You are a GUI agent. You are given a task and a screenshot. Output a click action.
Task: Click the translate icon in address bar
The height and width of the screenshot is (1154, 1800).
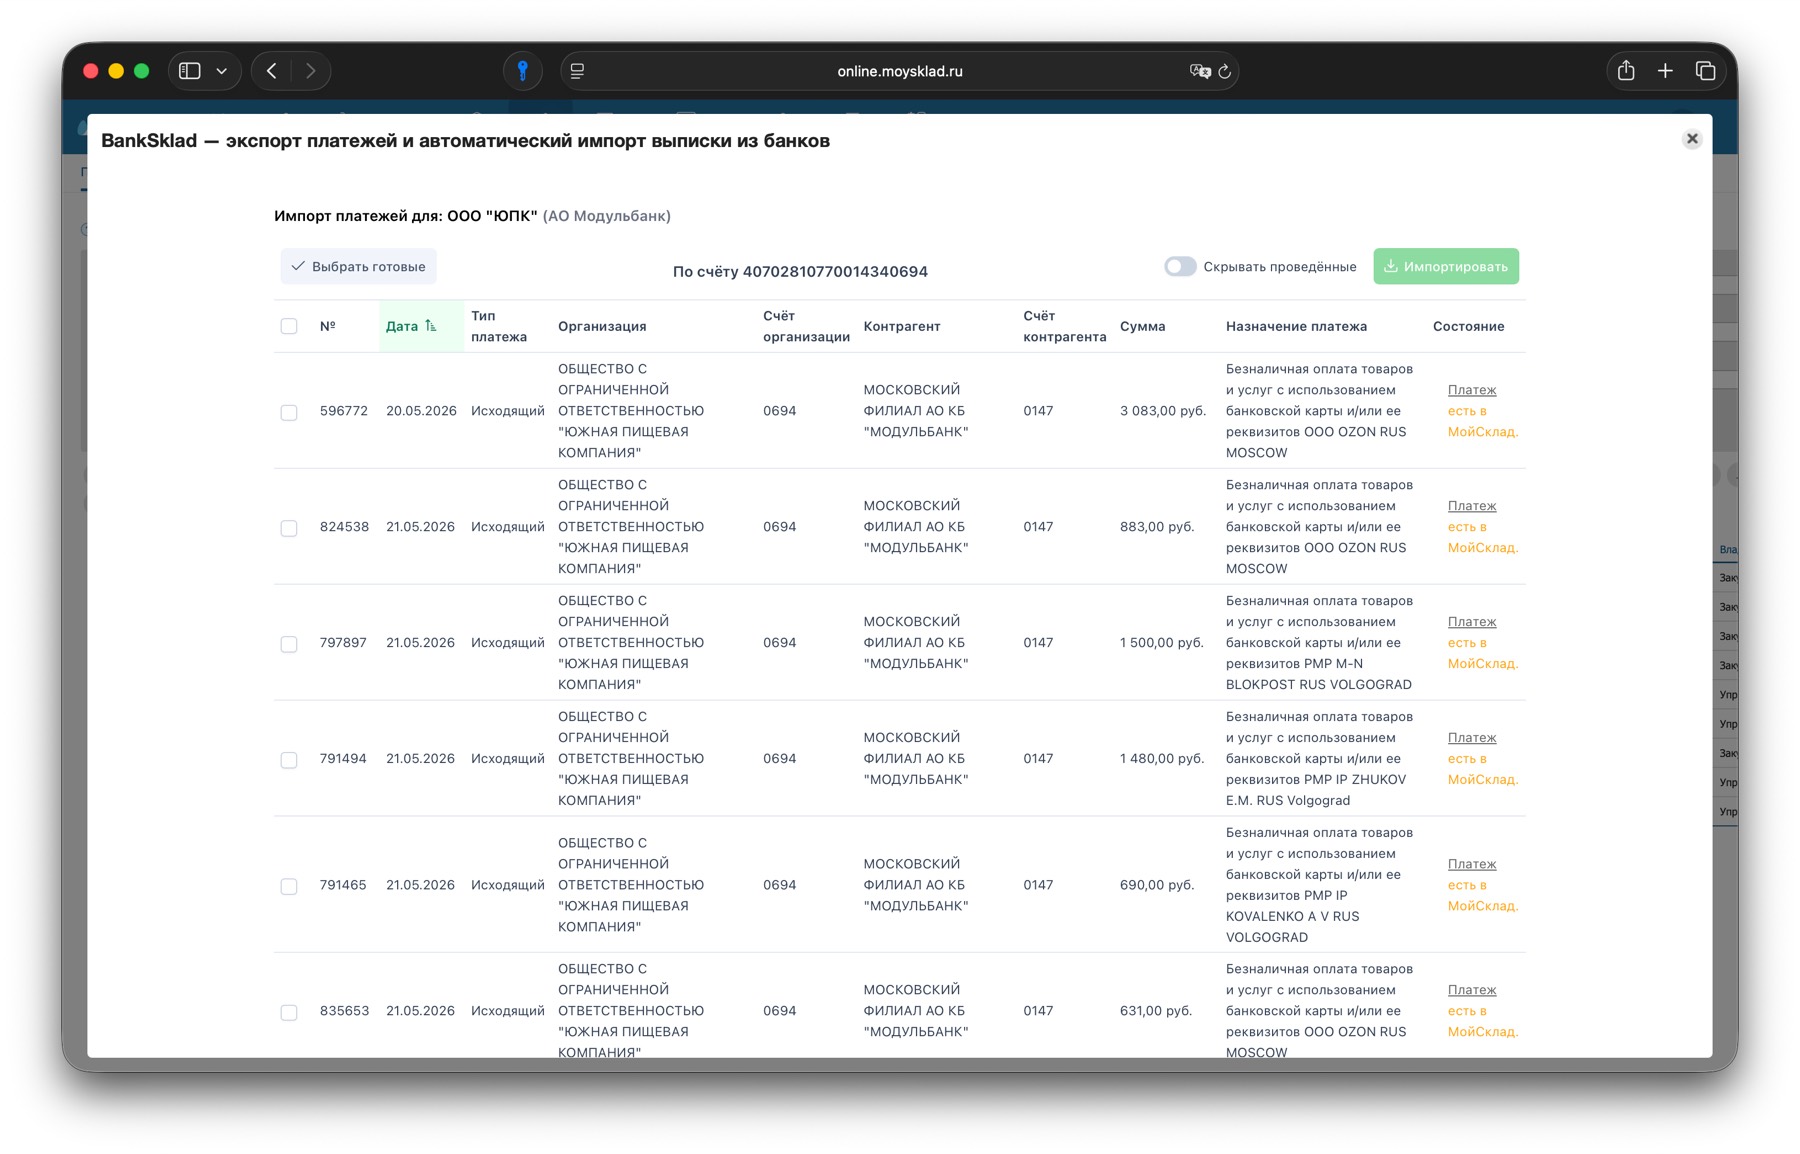[1199, 71]
